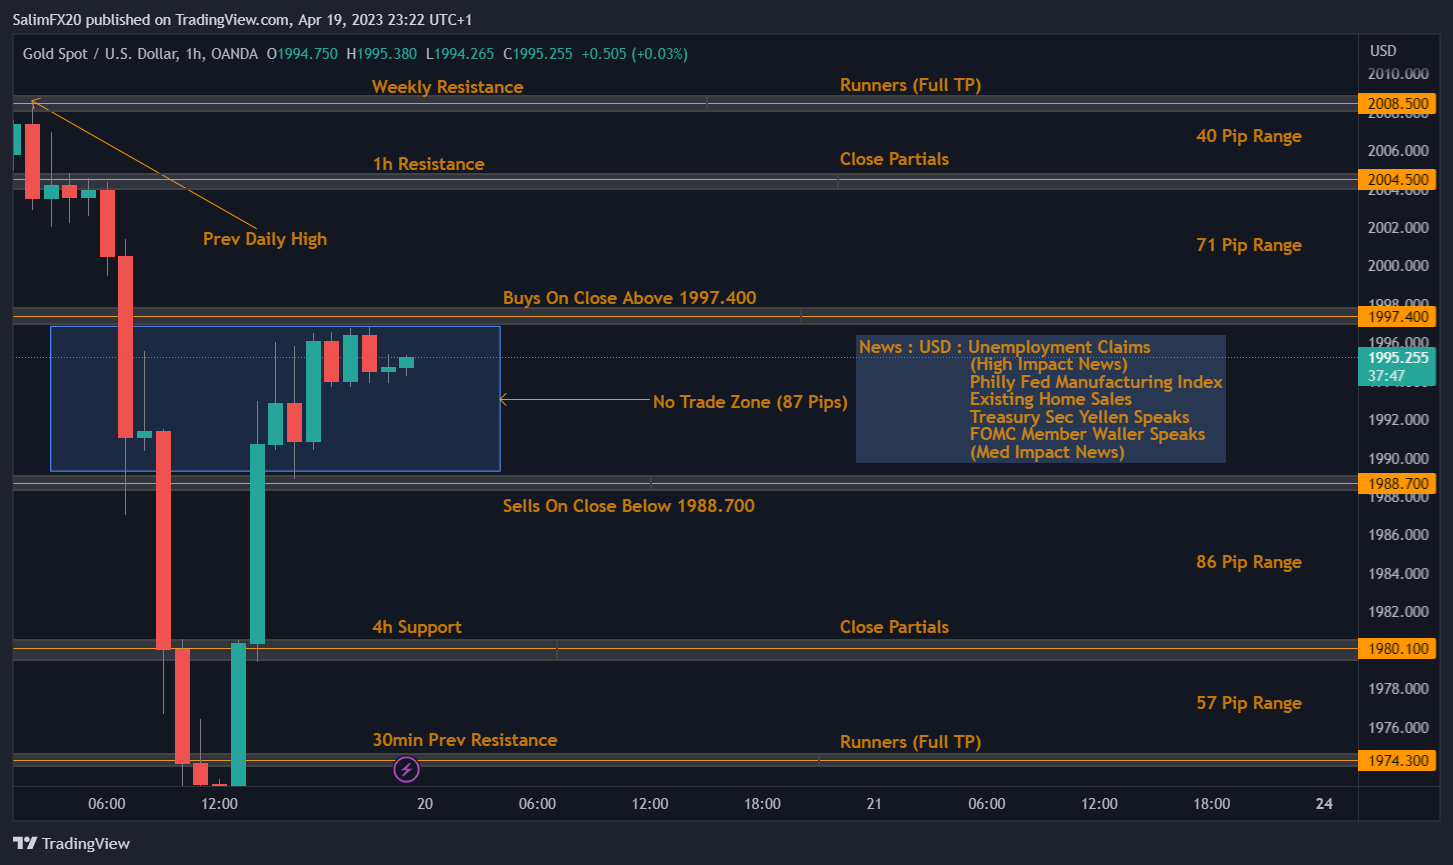Select the date 20 on the time axis
1453x865 pixels.
coord(424,803)
